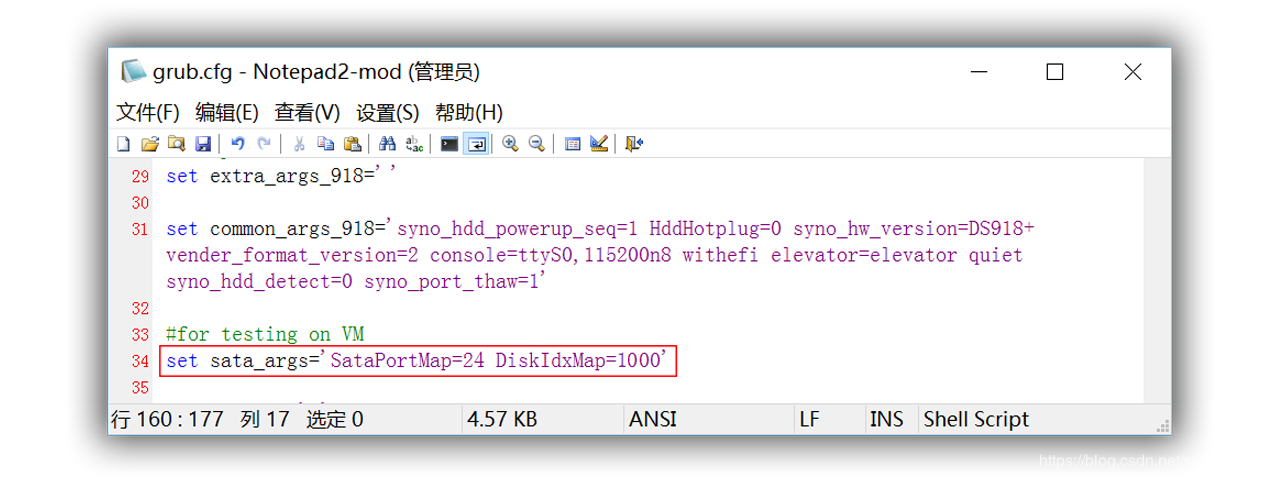Save the file with floppy icon
The width and height of the screenshot is (1280, 480).
[x=203, y=144]
